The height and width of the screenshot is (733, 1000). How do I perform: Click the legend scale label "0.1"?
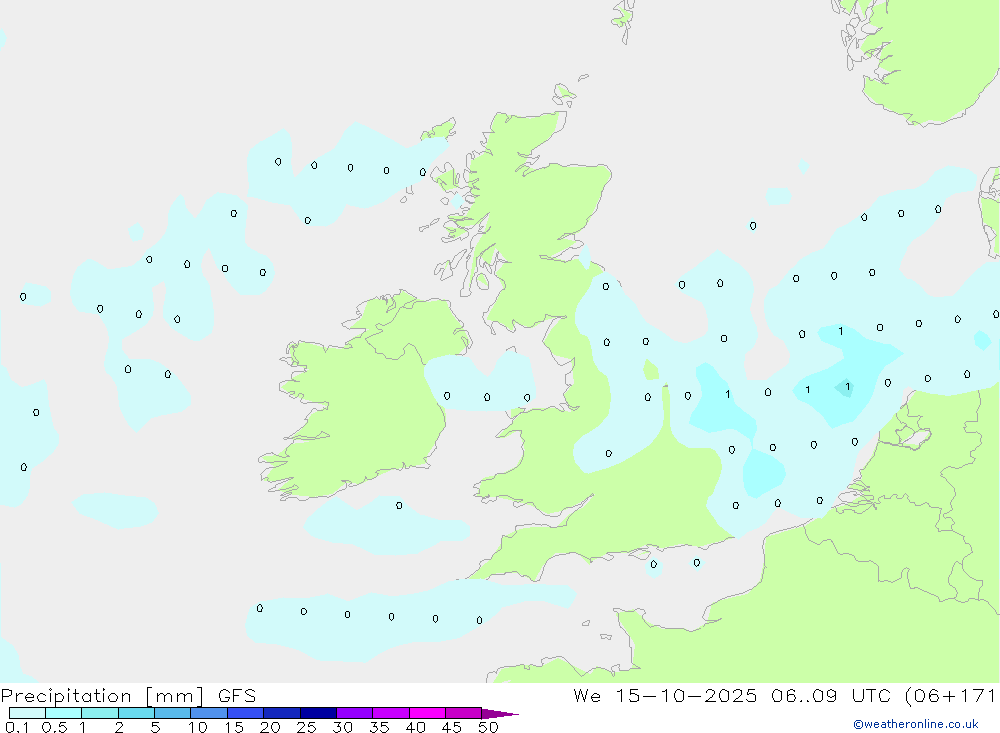(17, 727)
